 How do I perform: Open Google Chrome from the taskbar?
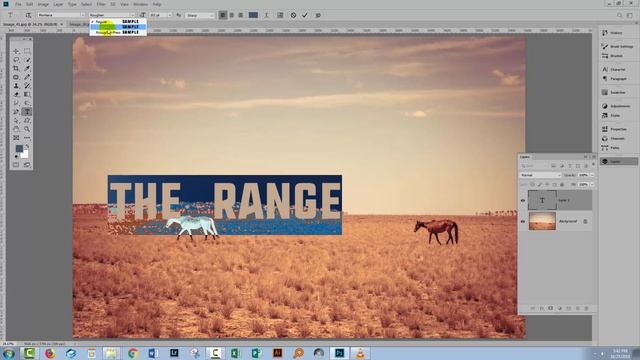point(133,353)
